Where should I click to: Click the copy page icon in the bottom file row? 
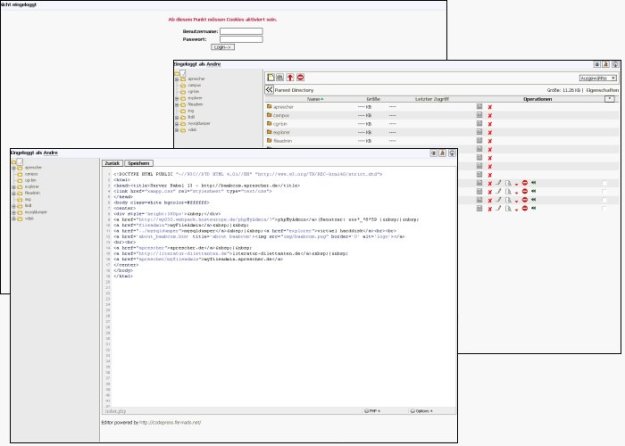pos(508,208)
